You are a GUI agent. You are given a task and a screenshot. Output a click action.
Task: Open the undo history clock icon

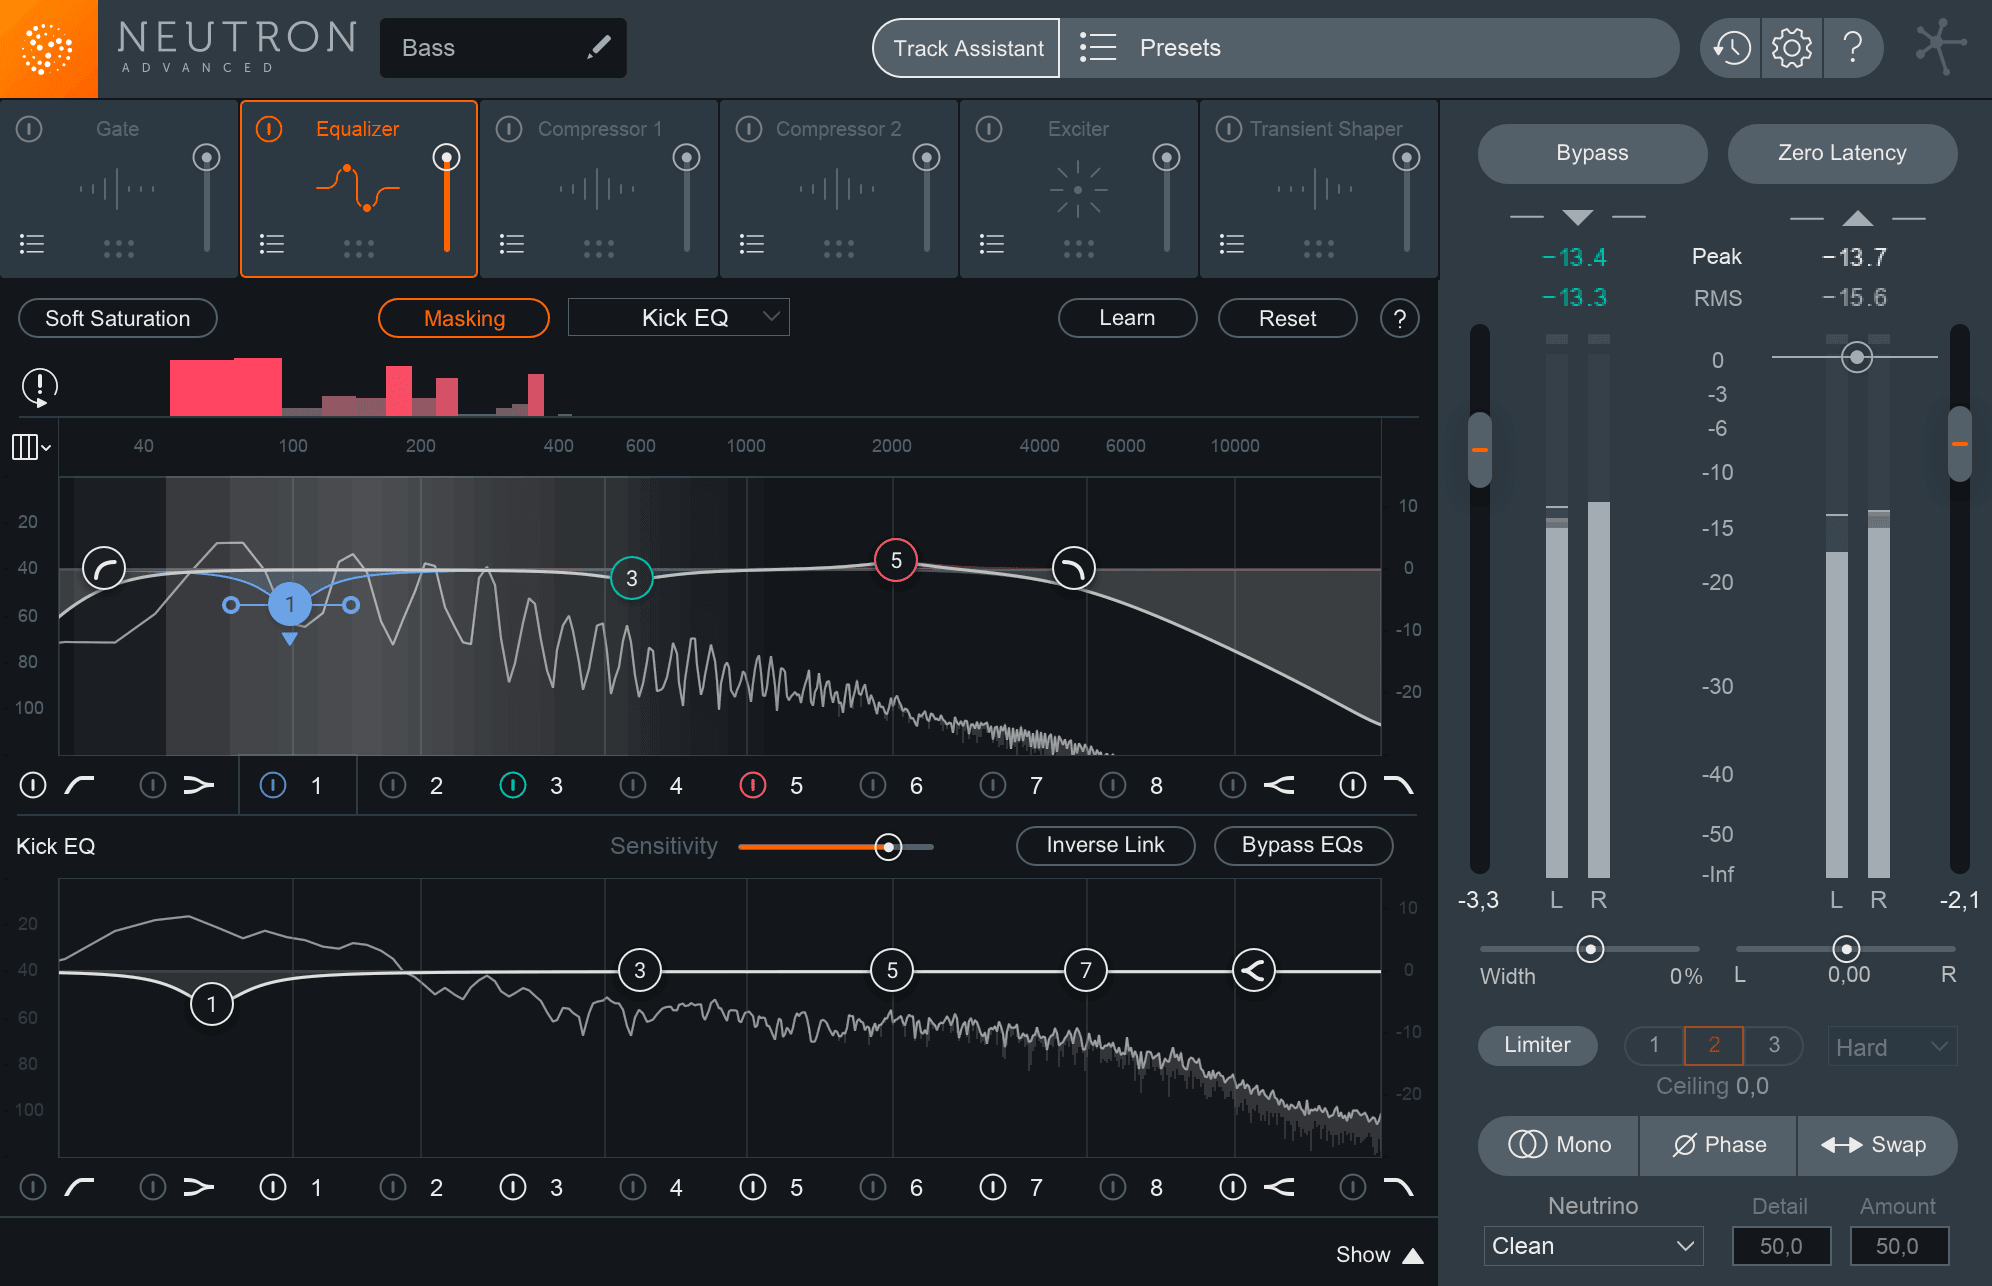coord(1731,47)
